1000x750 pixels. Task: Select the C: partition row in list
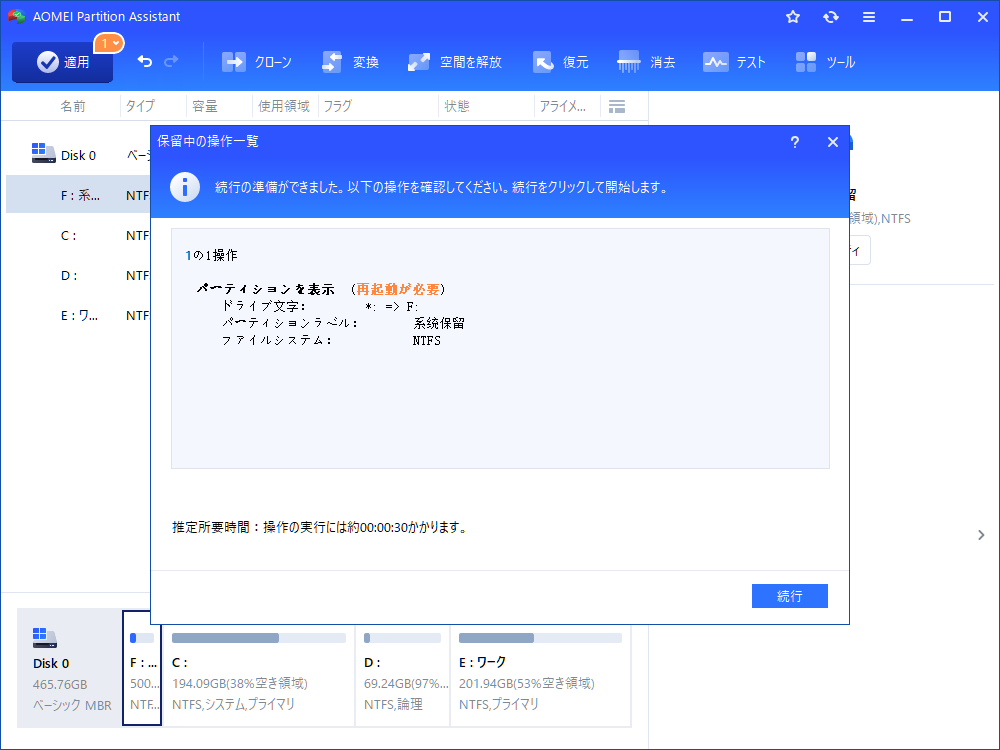[78, 235]
